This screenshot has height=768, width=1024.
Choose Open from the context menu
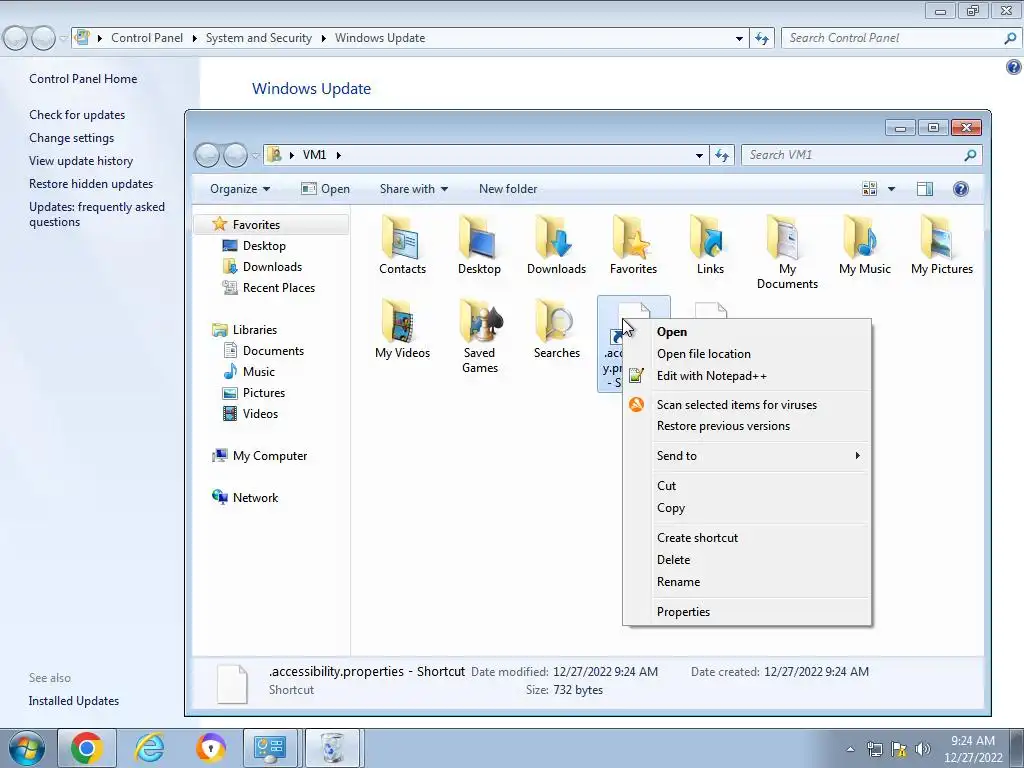pyautogui.click(x=747, y=332)
